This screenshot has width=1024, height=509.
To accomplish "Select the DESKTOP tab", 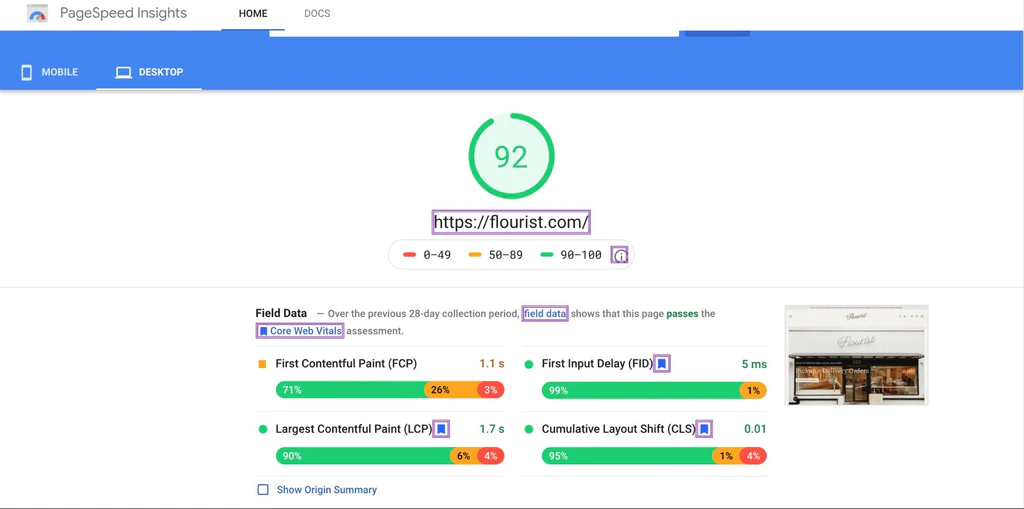I will (149, 72).
